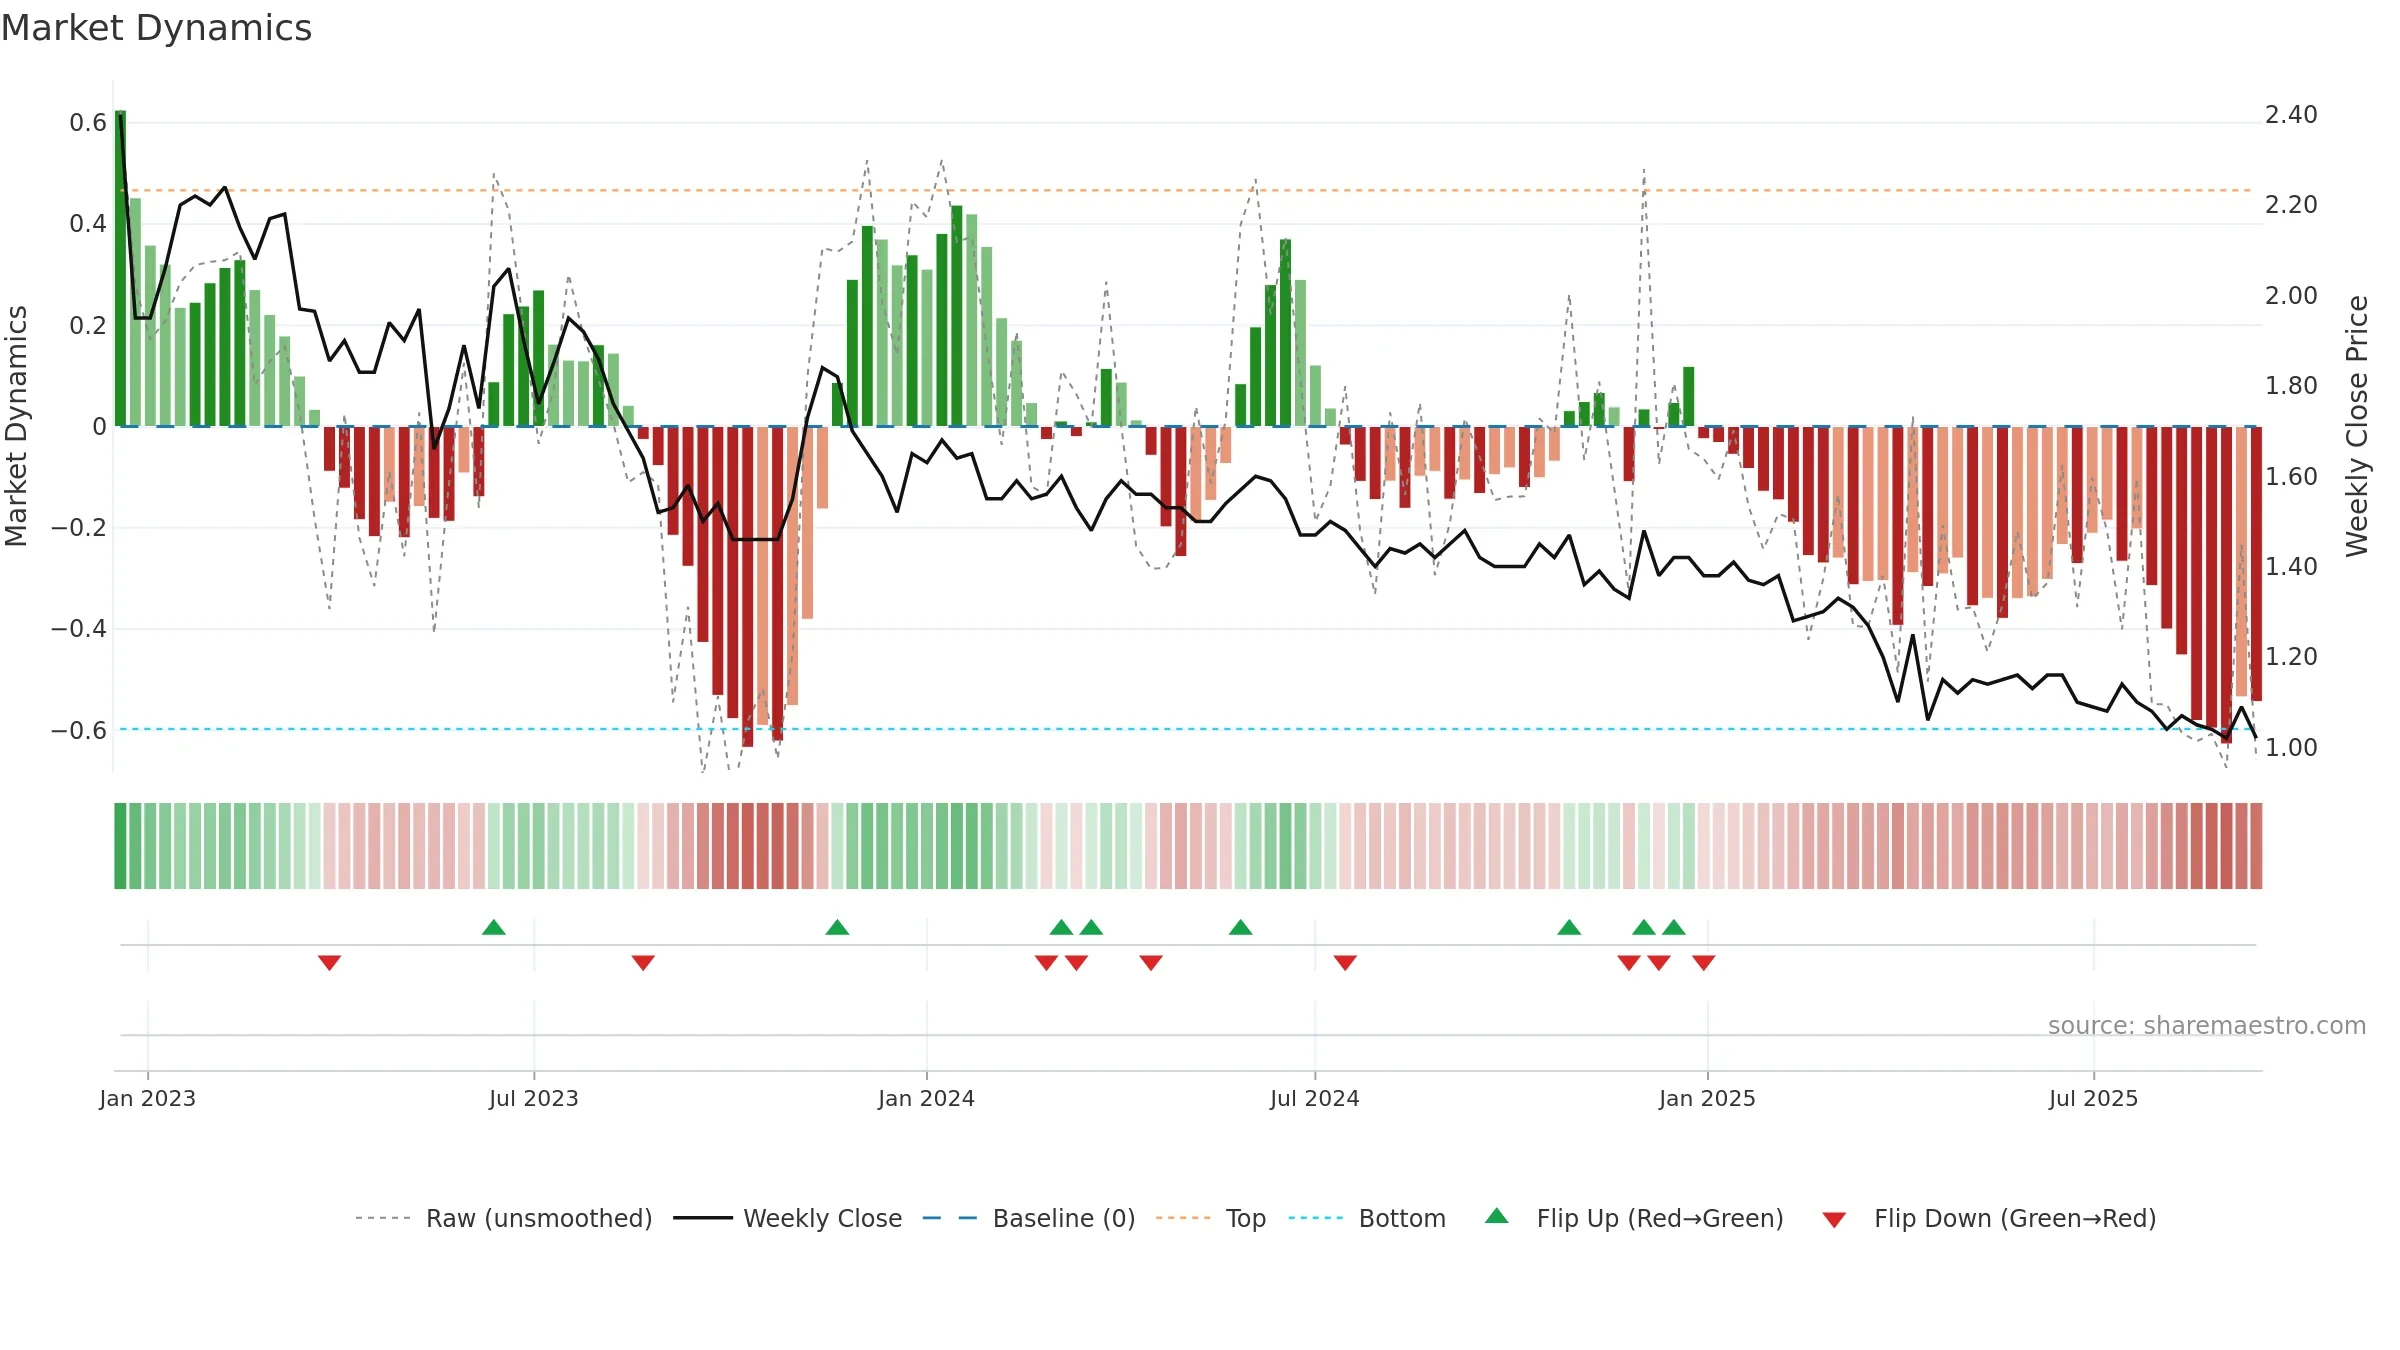Viewport: 2400px width, 1350px height.
Task: Select the green flip-up marker just before Jul 2024
Action: point(1241,927)
